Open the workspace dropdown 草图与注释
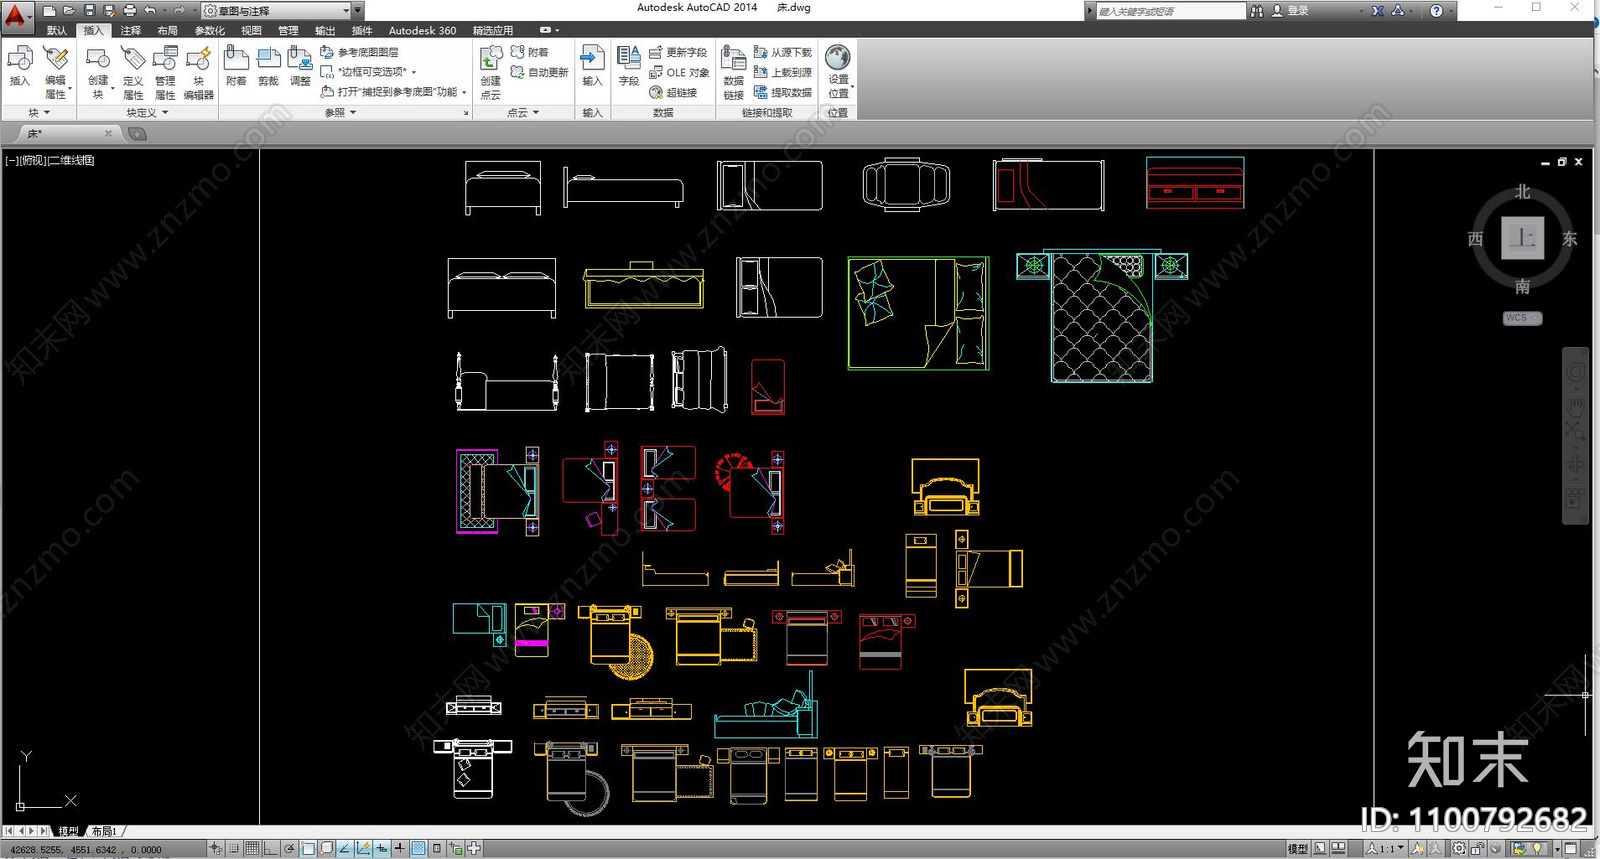Image resolution: width=1600 pixels, height=859 pixels. [x=282, y=10]
